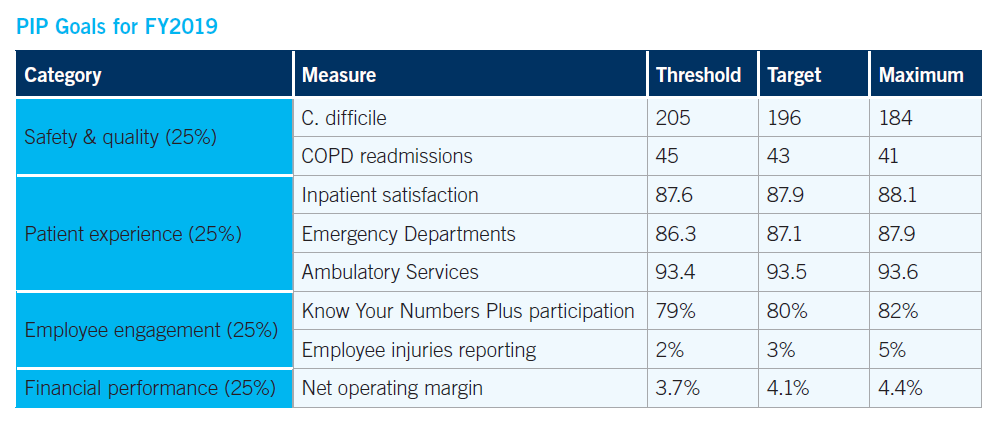Select the Ambulatory Services measure cell
This screenshot has width=1000, height=423.
click(x=390, y=272)
